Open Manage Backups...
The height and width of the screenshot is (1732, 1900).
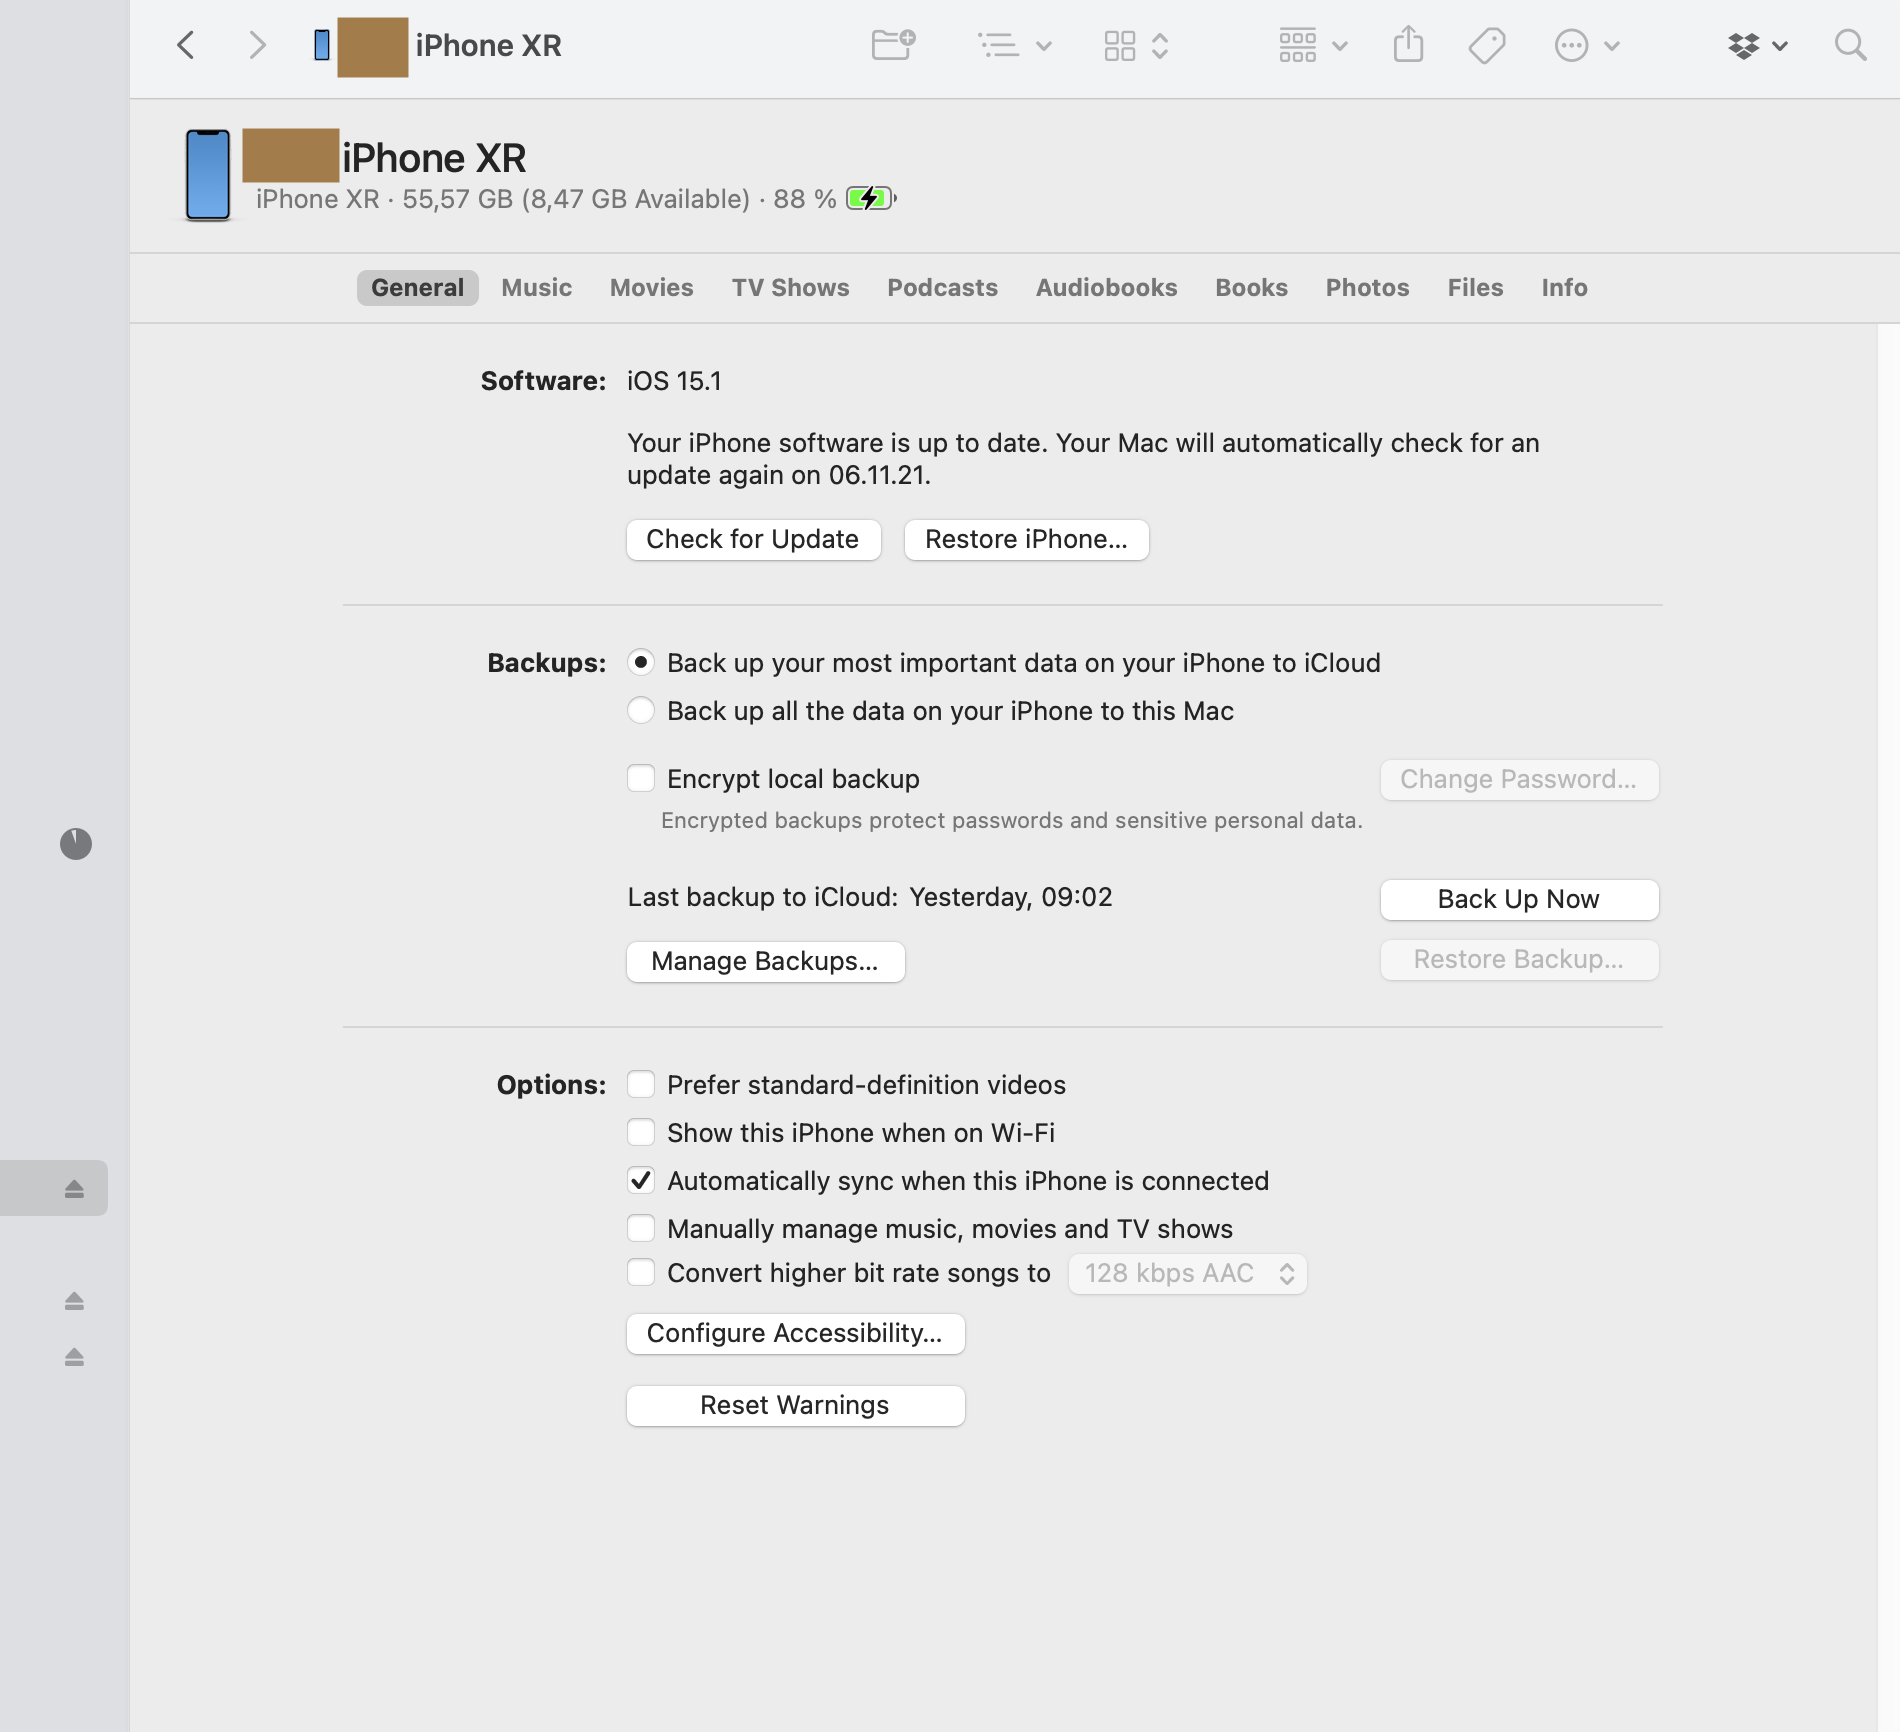[765, 961]
